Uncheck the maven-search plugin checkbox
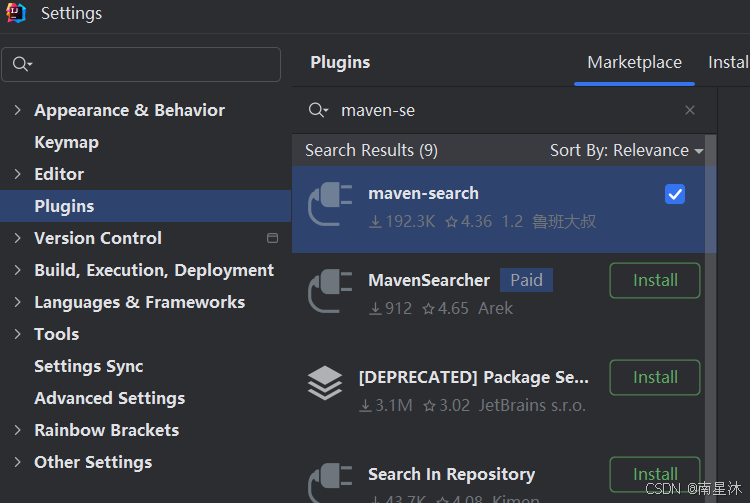The height and width of the screenshot is (503, 750). point(674,194)
